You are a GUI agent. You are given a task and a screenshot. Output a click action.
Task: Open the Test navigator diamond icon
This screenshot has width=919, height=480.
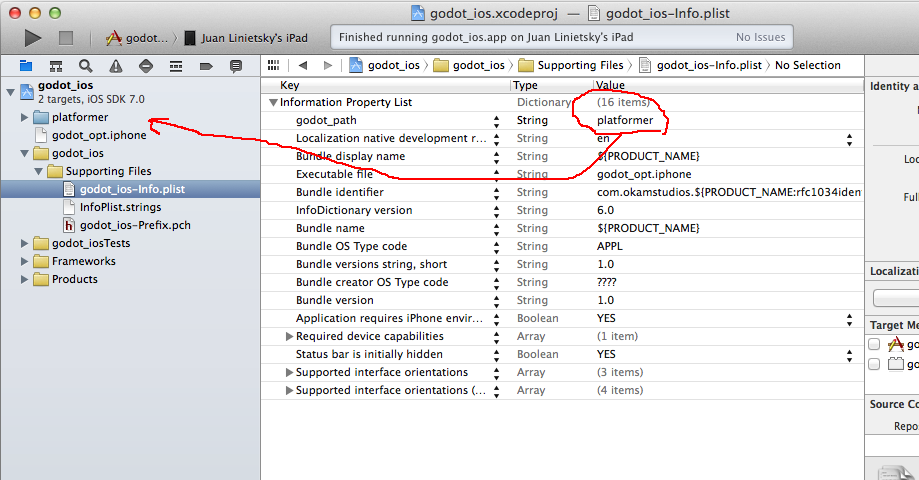146,66
